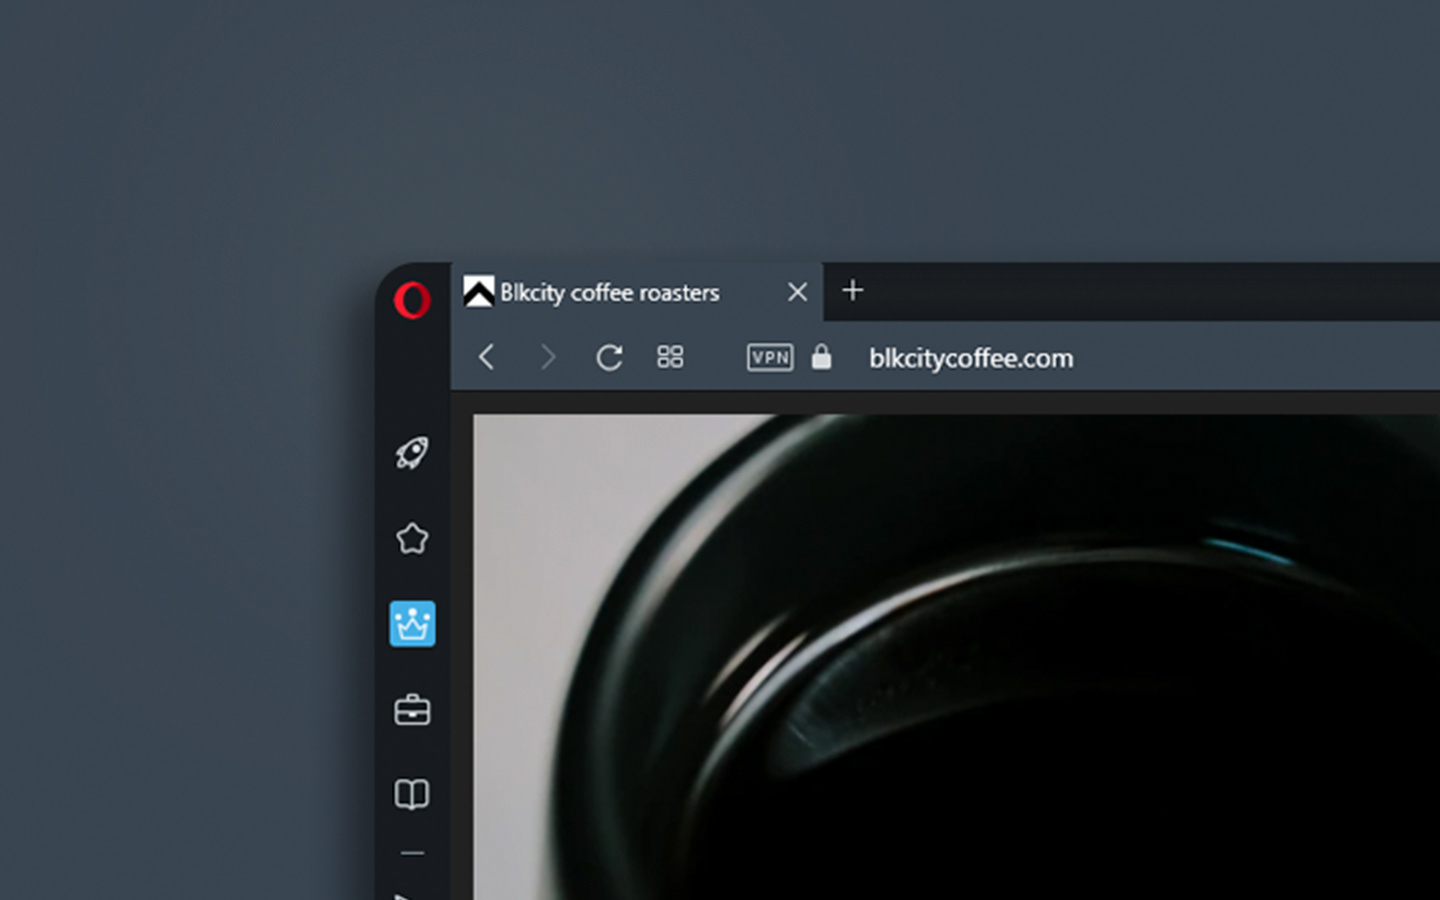Image resolution: width=1440 pixels, height=900 pixels.
Task: Open the Speed Dial grid view
Action: pos(670,357)
